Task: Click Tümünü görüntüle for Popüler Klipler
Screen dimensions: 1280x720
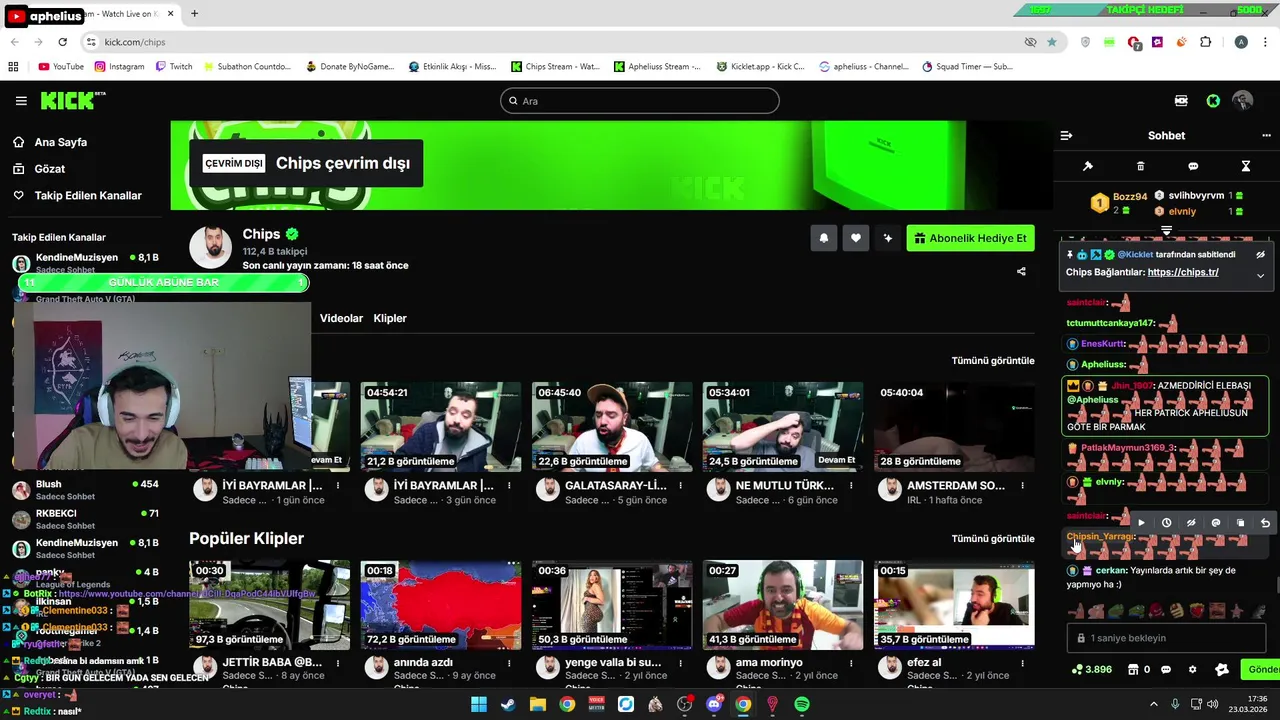Action: 993,539
